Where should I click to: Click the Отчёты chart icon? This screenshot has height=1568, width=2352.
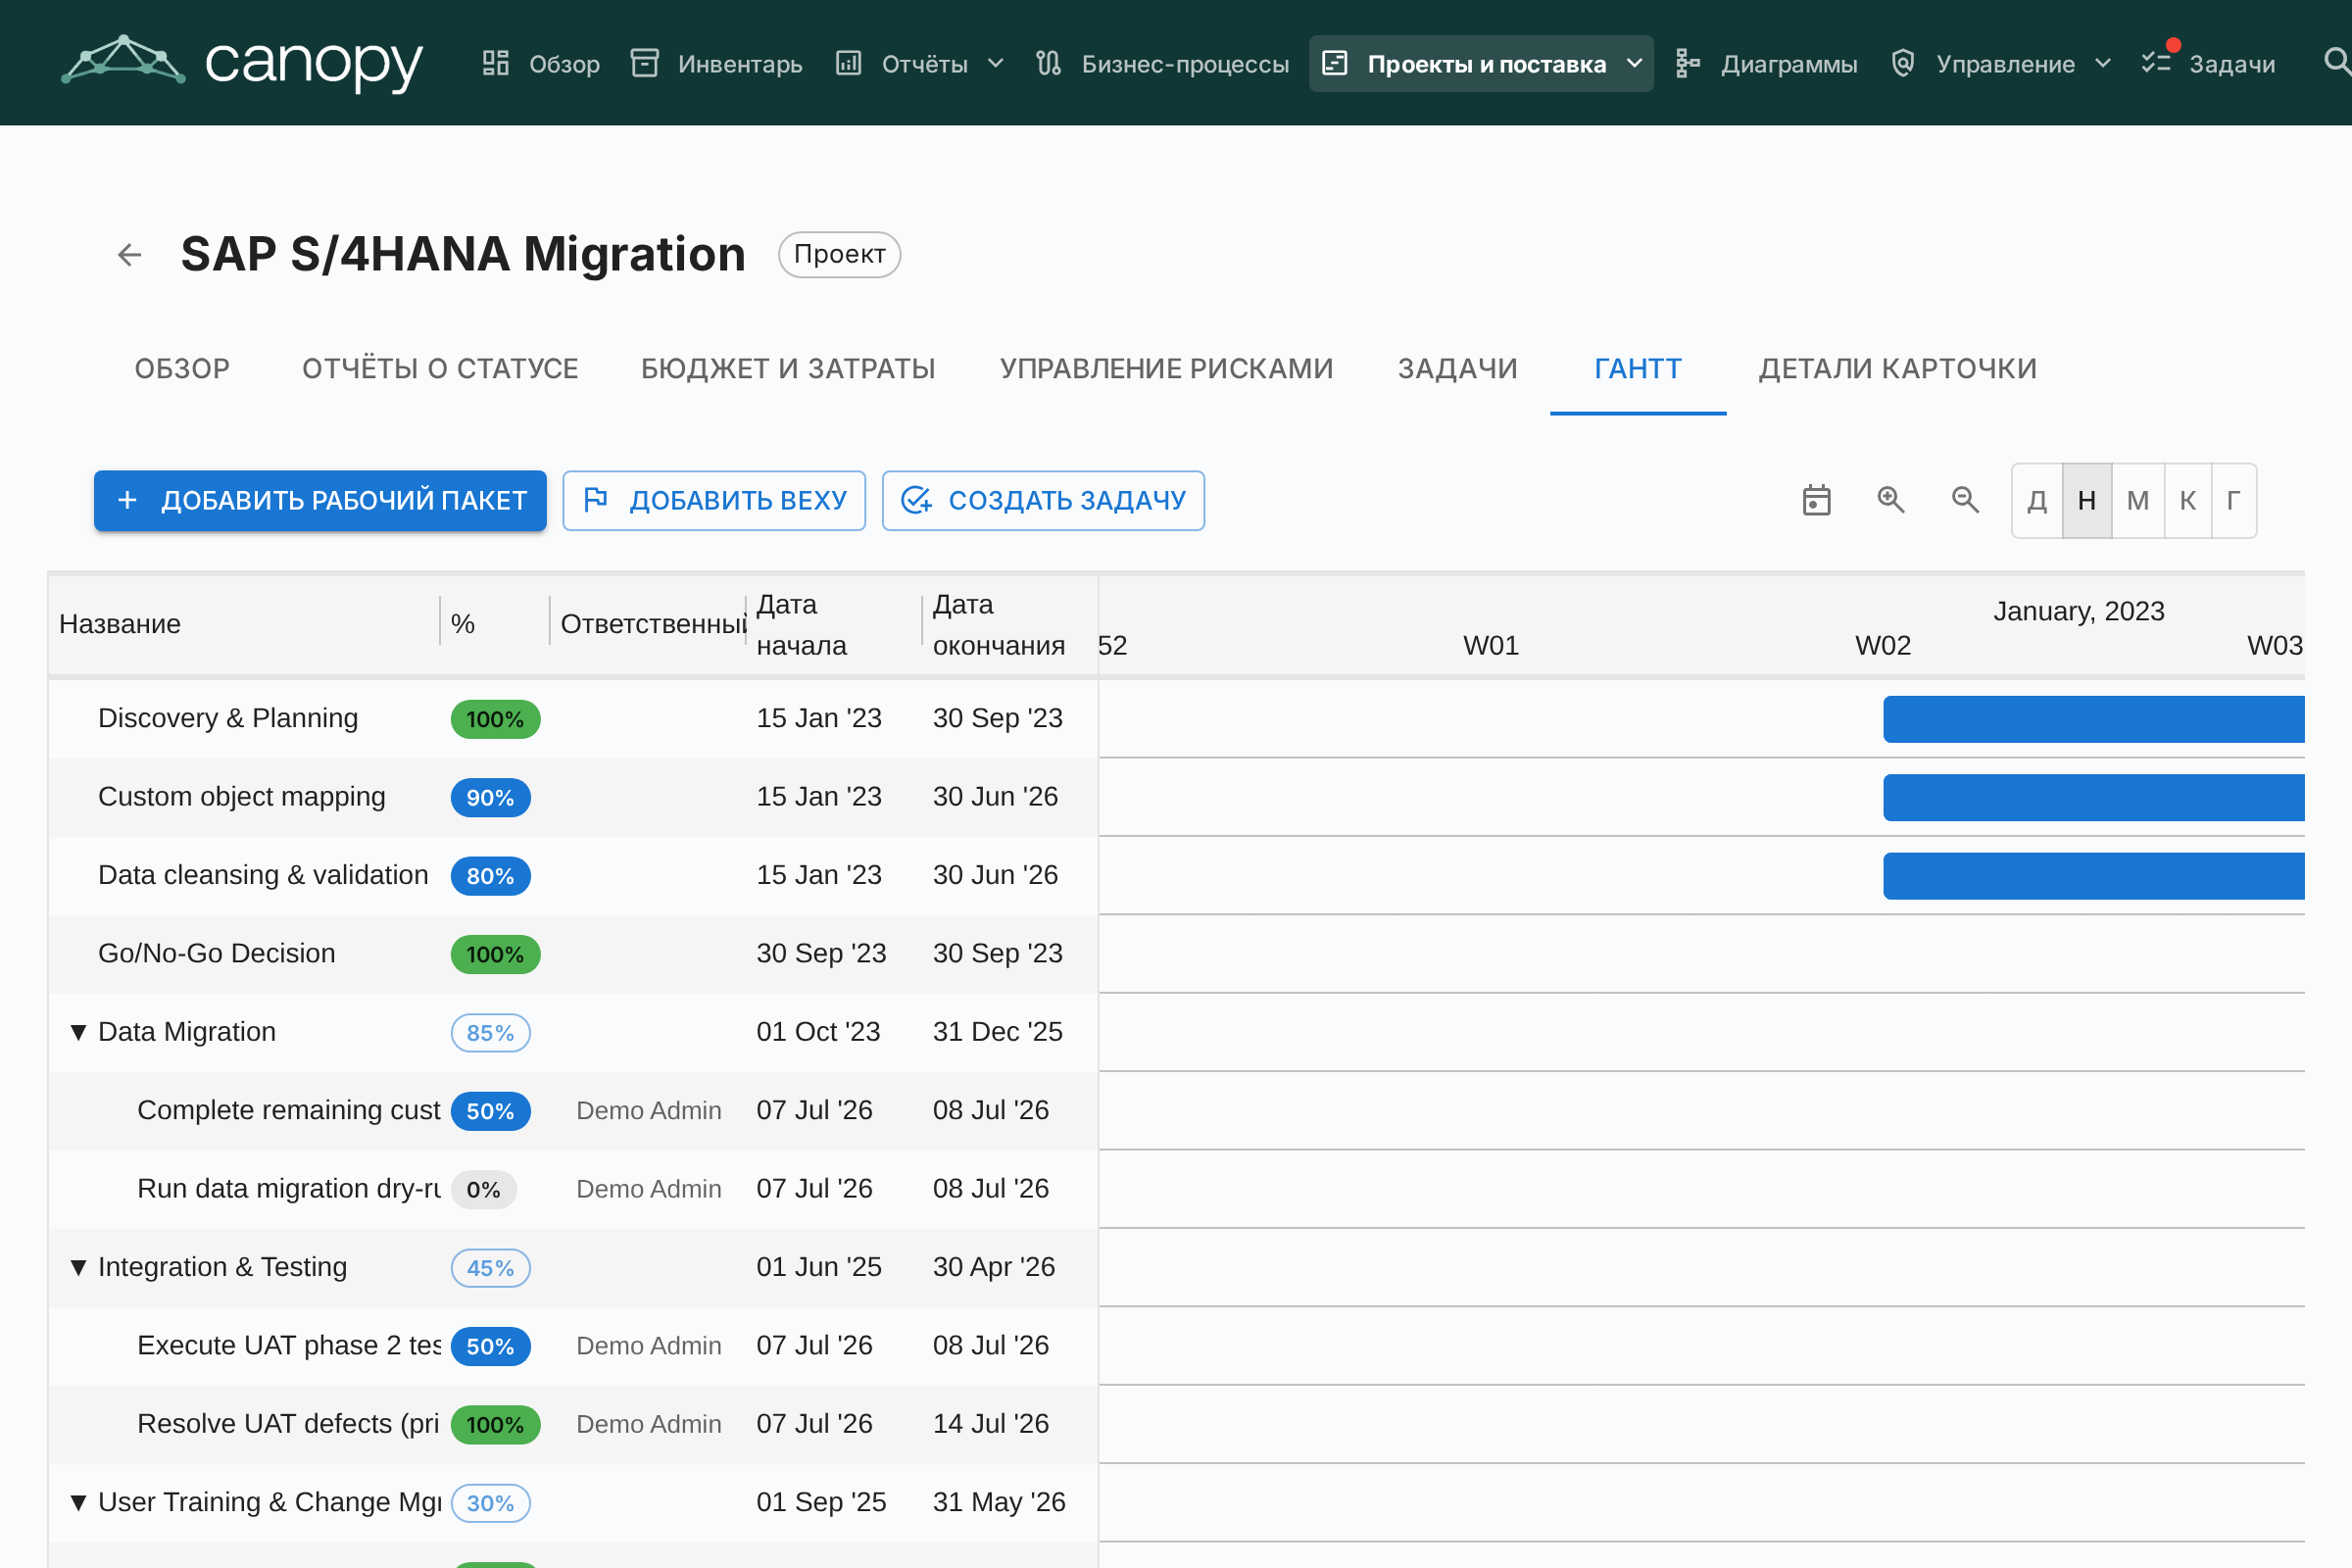pos(849,63)
